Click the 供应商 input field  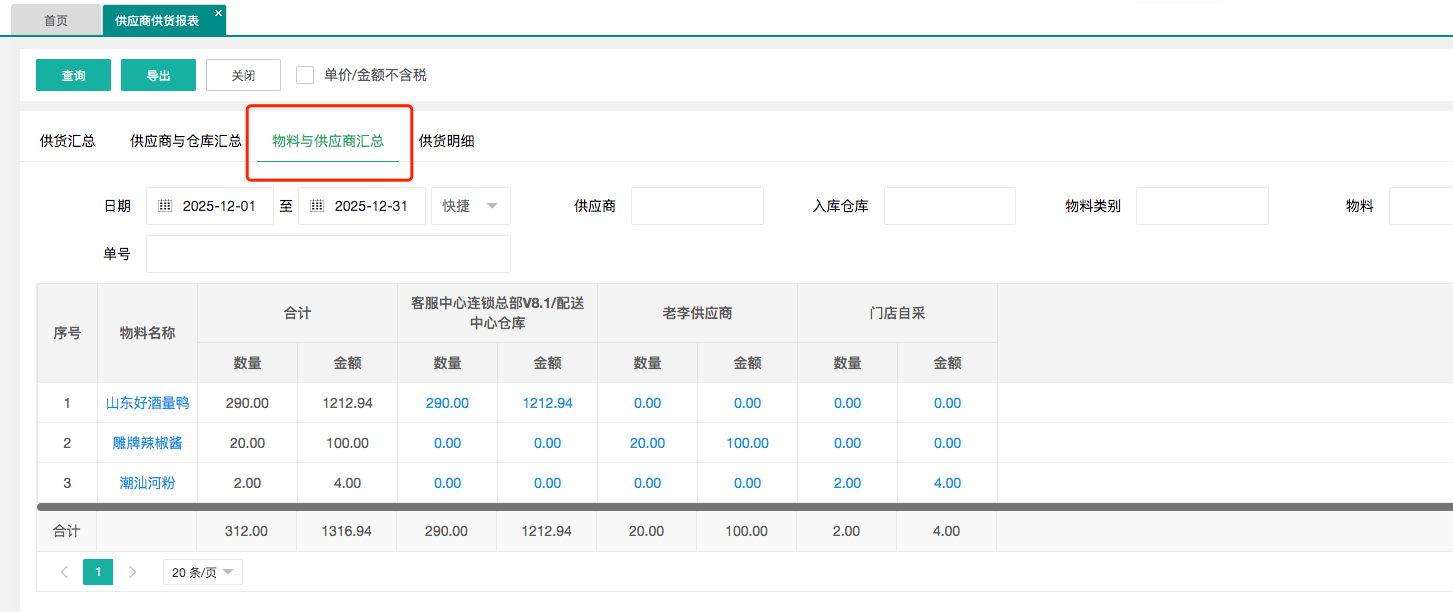(x=697, y=206)
